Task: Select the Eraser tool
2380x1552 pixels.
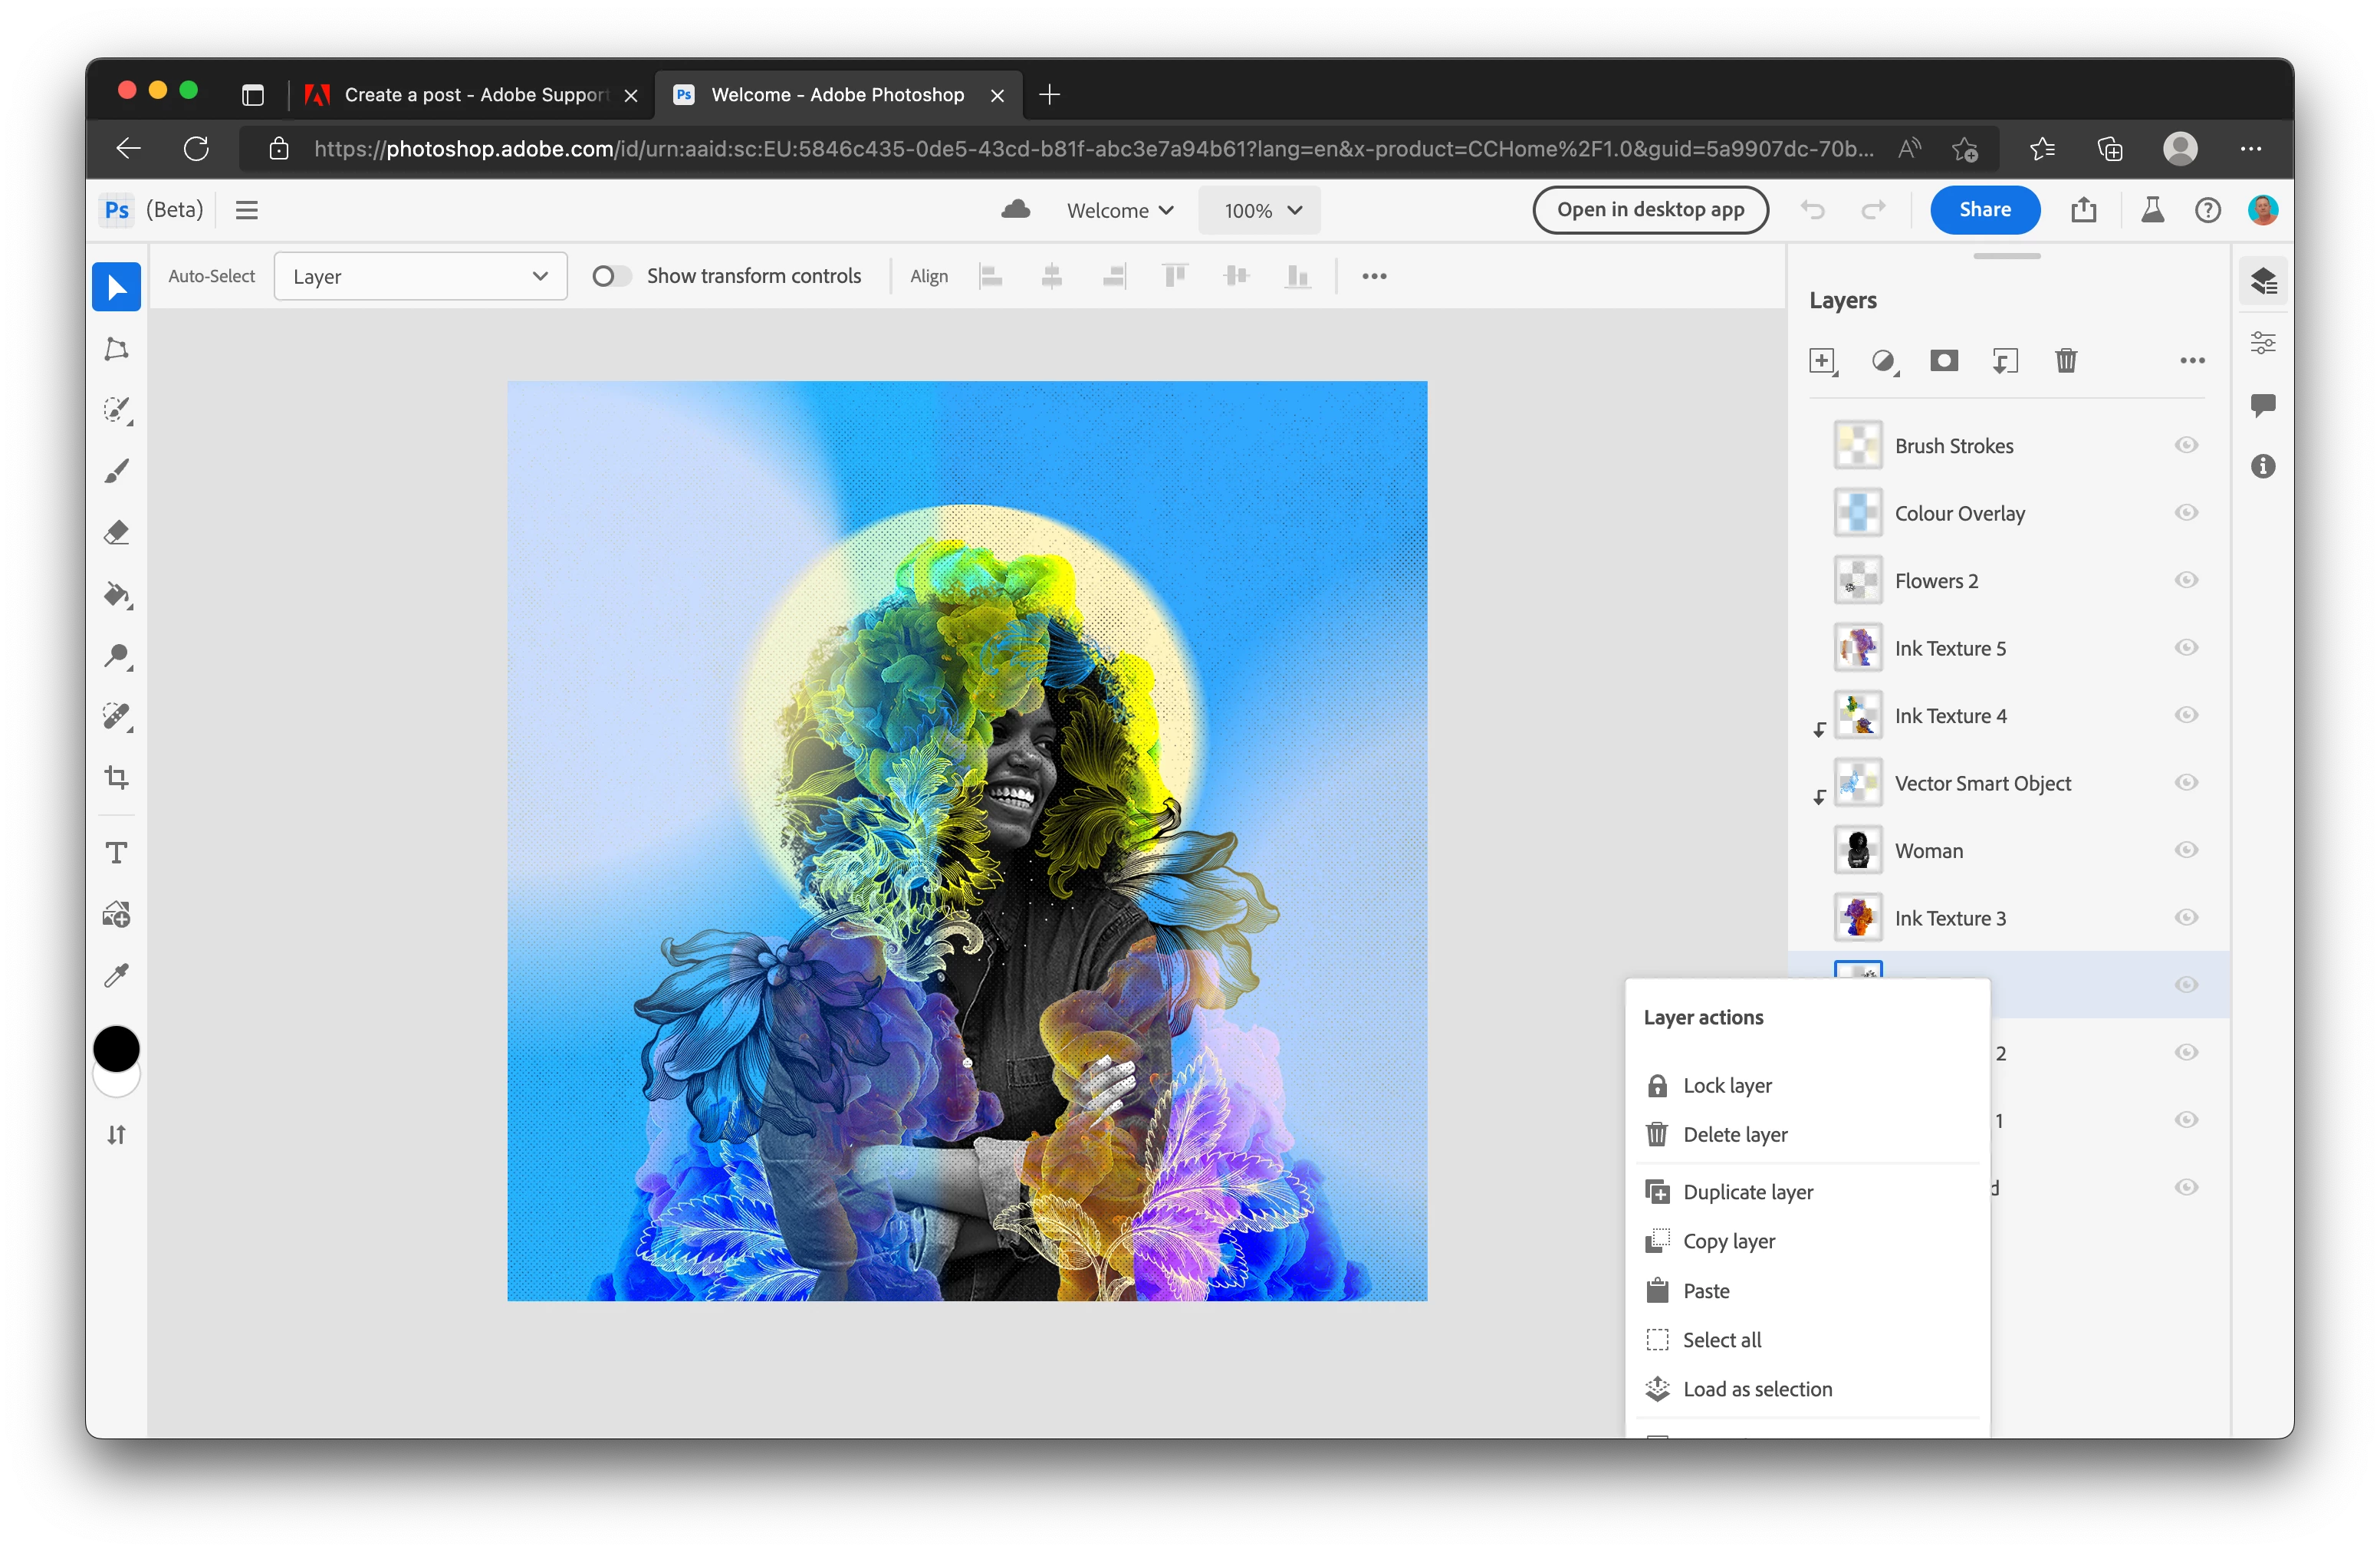Action: 117,532
